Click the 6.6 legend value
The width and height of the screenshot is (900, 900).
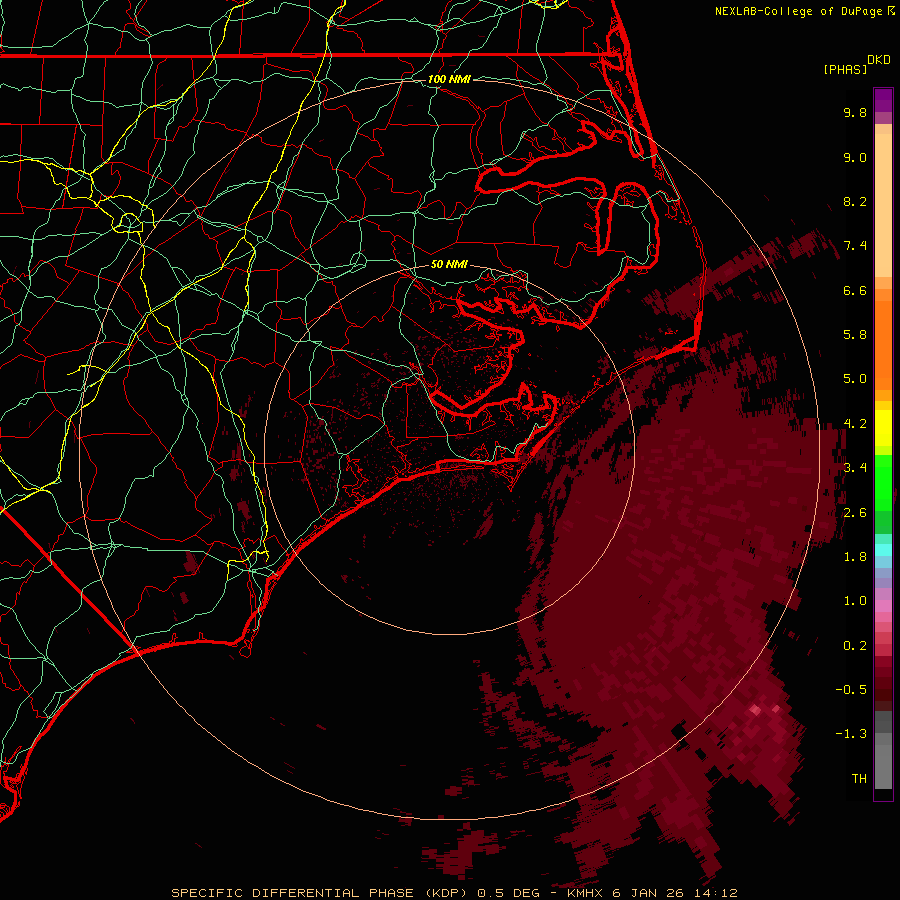coord(855,290)
